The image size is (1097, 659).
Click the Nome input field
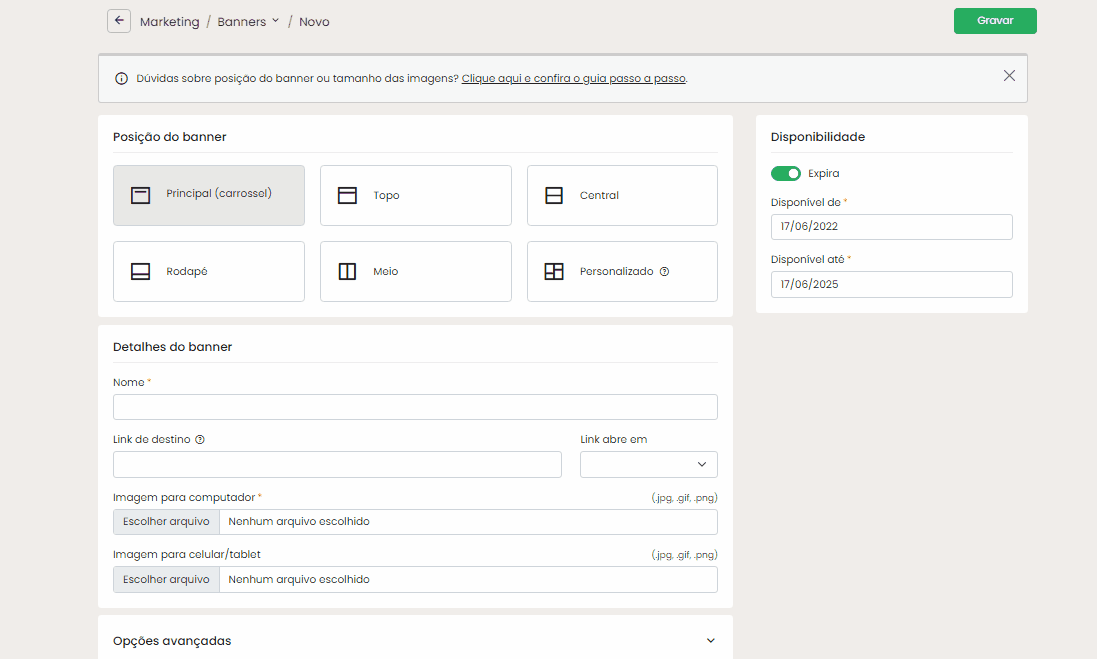[415, 406]
